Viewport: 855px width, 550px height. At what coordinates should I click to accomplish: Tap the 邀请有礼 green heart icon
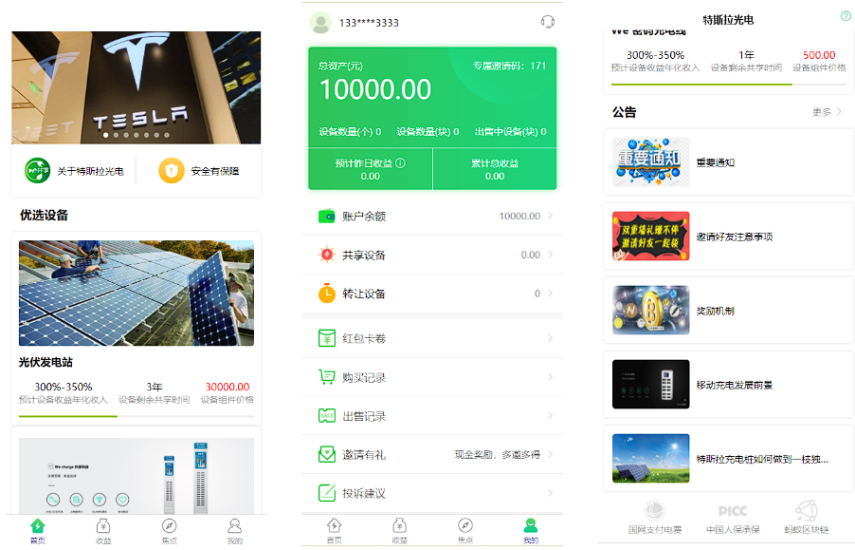coord(326,454)
